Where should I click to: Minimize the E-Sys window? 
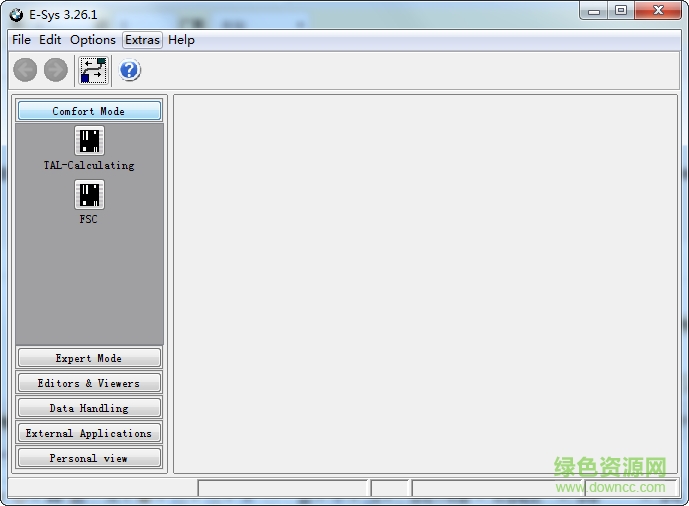pyautogui.click(x=594, y=11)
